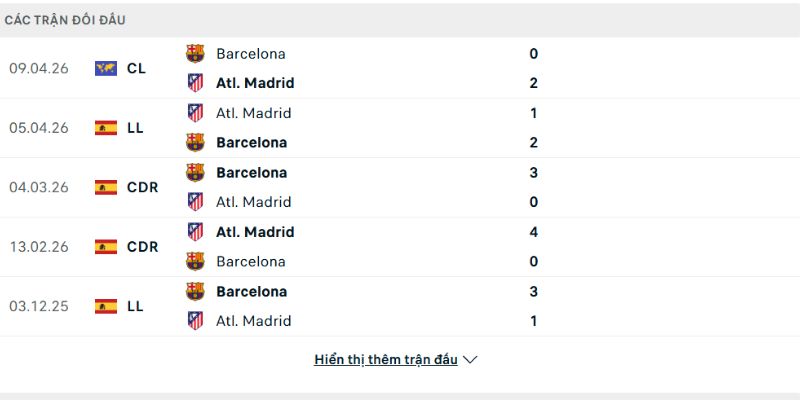Click Barcelona crest in the 09.04.26 match
Image resolution: width=800 pixels, height=400 pixels.
195,54
